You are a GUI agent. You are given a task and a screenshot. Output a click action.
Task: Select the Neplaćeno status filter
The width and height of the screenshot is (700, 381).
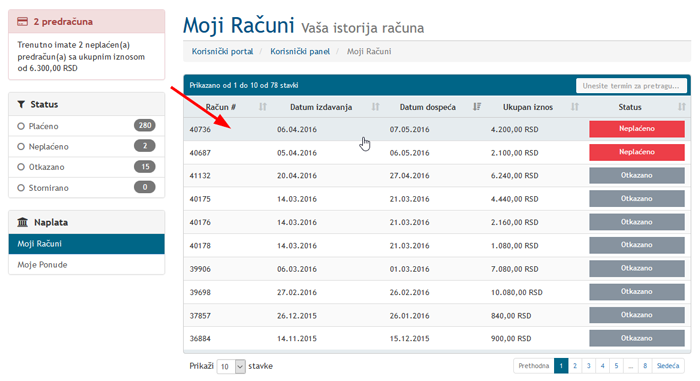[86, 147]
